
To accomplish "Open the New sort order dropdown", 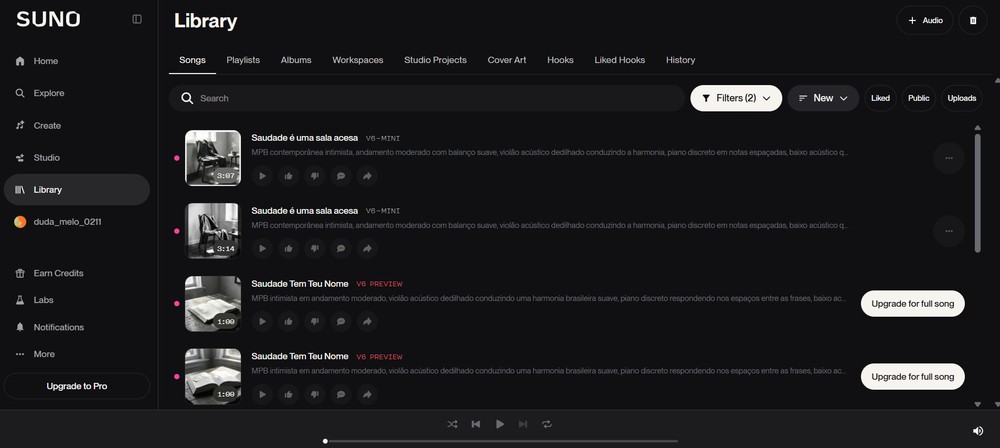I will (x=823, y=98).
